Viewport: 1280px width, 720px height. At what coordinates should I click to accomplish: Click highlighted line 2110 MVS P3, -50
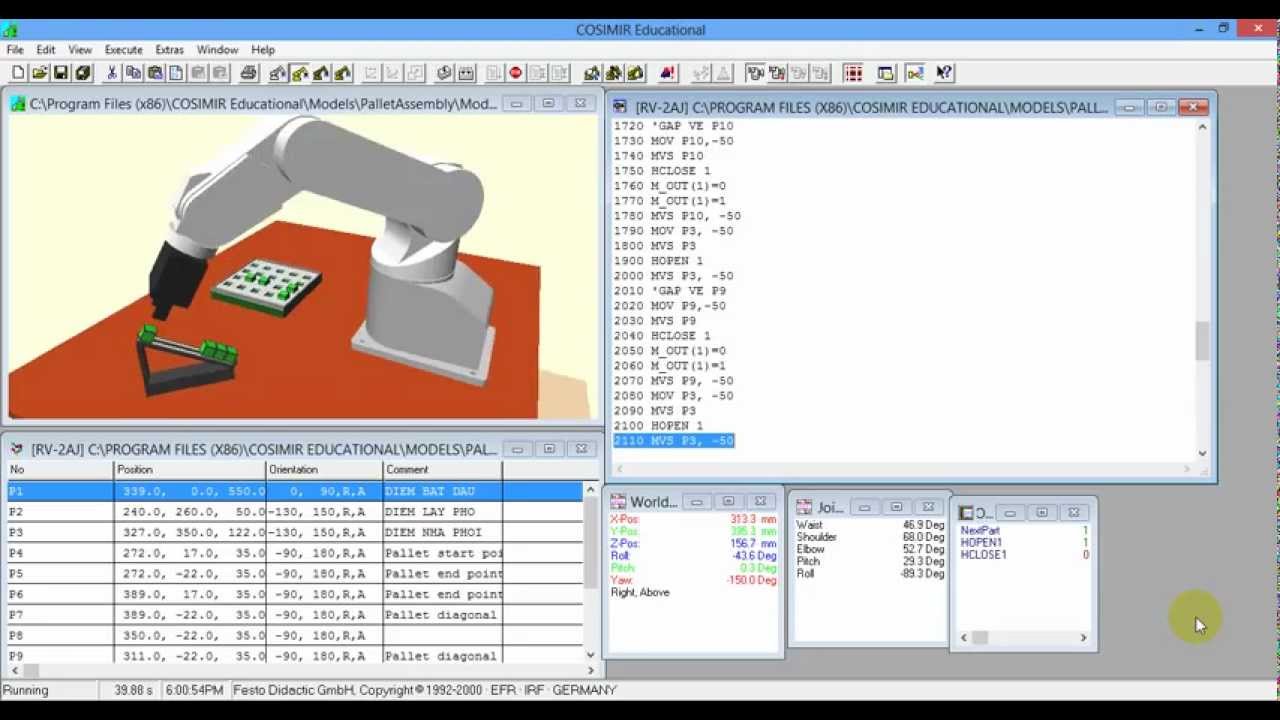674,441
